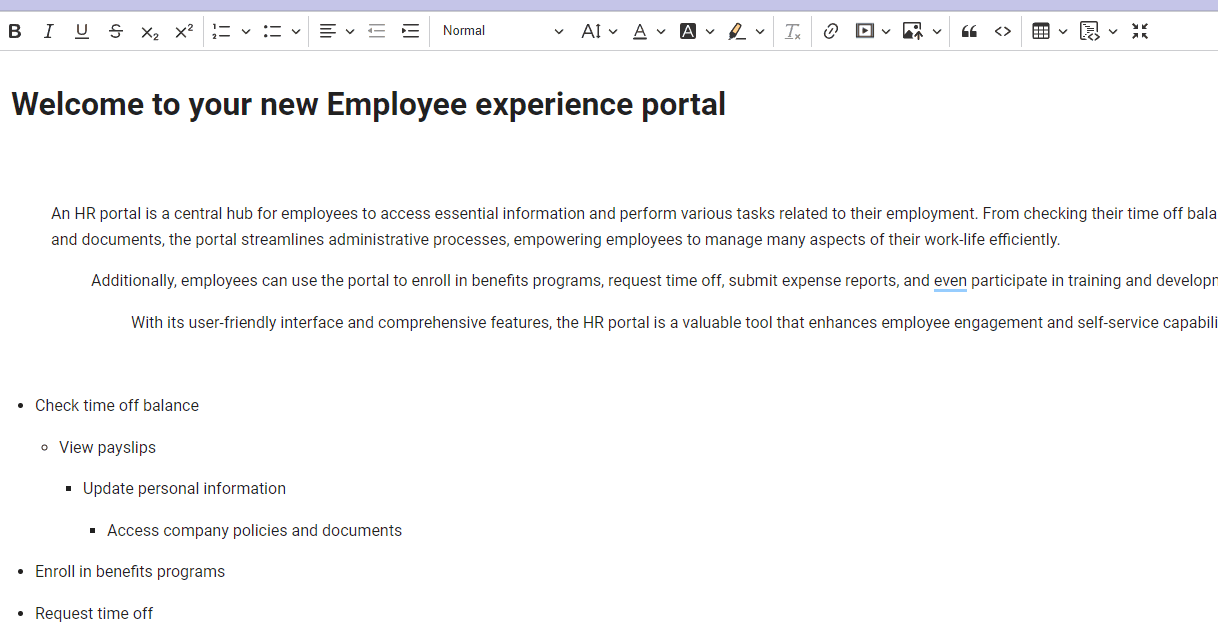This screenshot has height=644, width=1218.
Task: Click the paragraph starting 'An HR portal is'
Action: [634, 226]
